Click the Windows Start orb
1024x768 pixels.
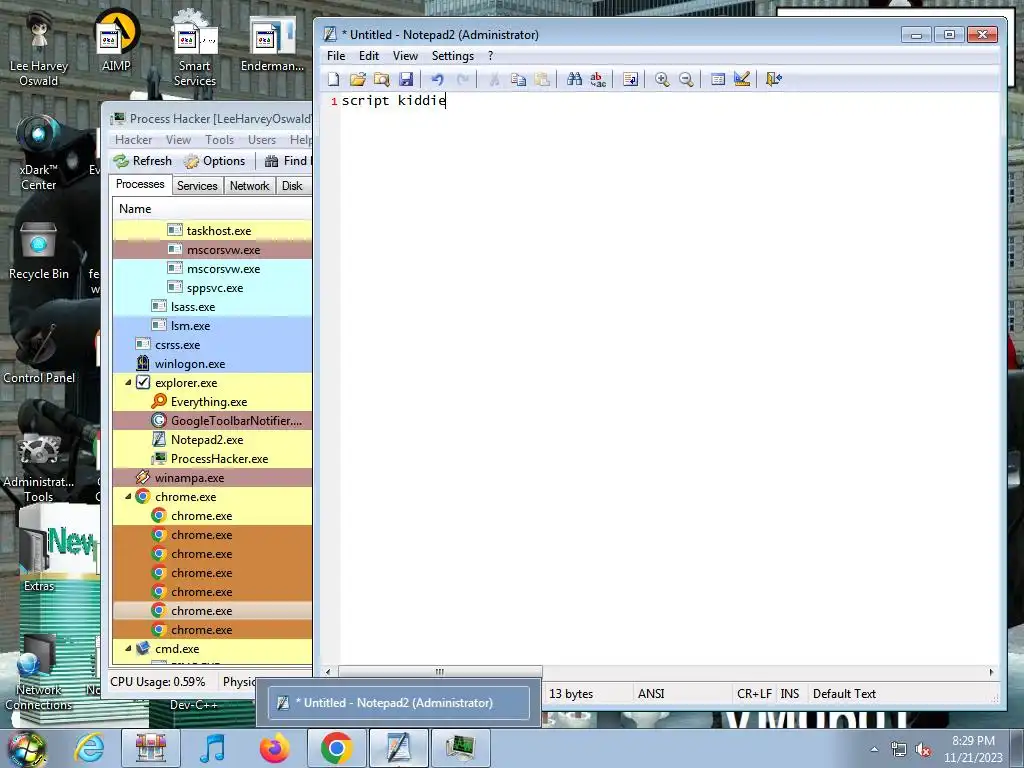click(x=27, y=748)
